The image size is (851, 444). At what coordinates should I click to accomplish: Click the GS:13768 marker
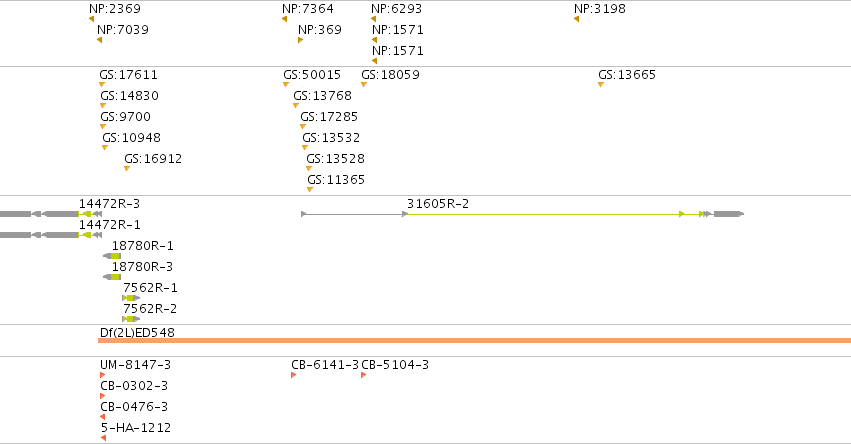coord(296,106)
